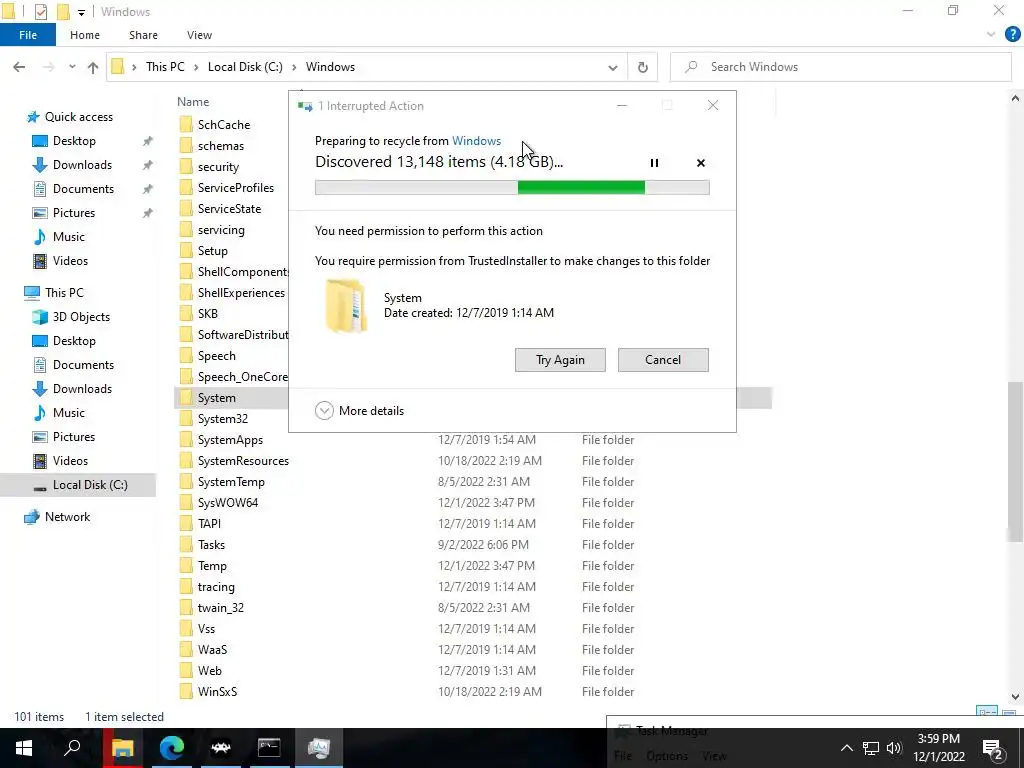The image size is (1024, 768).
Task: Switch to the View ribbon tab
Action: point(199,35)
